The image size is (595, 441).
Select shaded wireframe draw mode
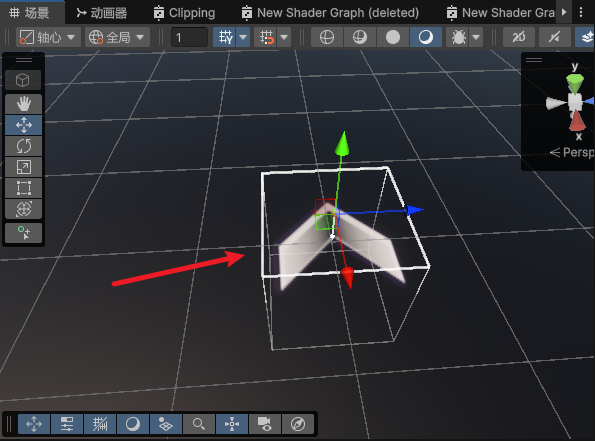[360, 37]
